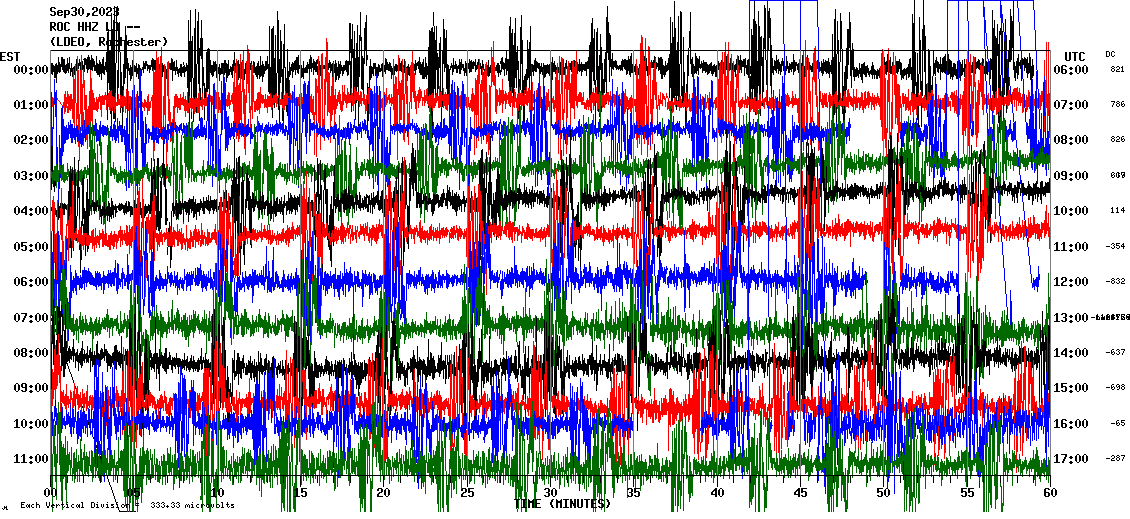Pick the 16:00 UTC row label

(x=1071, y=424)
